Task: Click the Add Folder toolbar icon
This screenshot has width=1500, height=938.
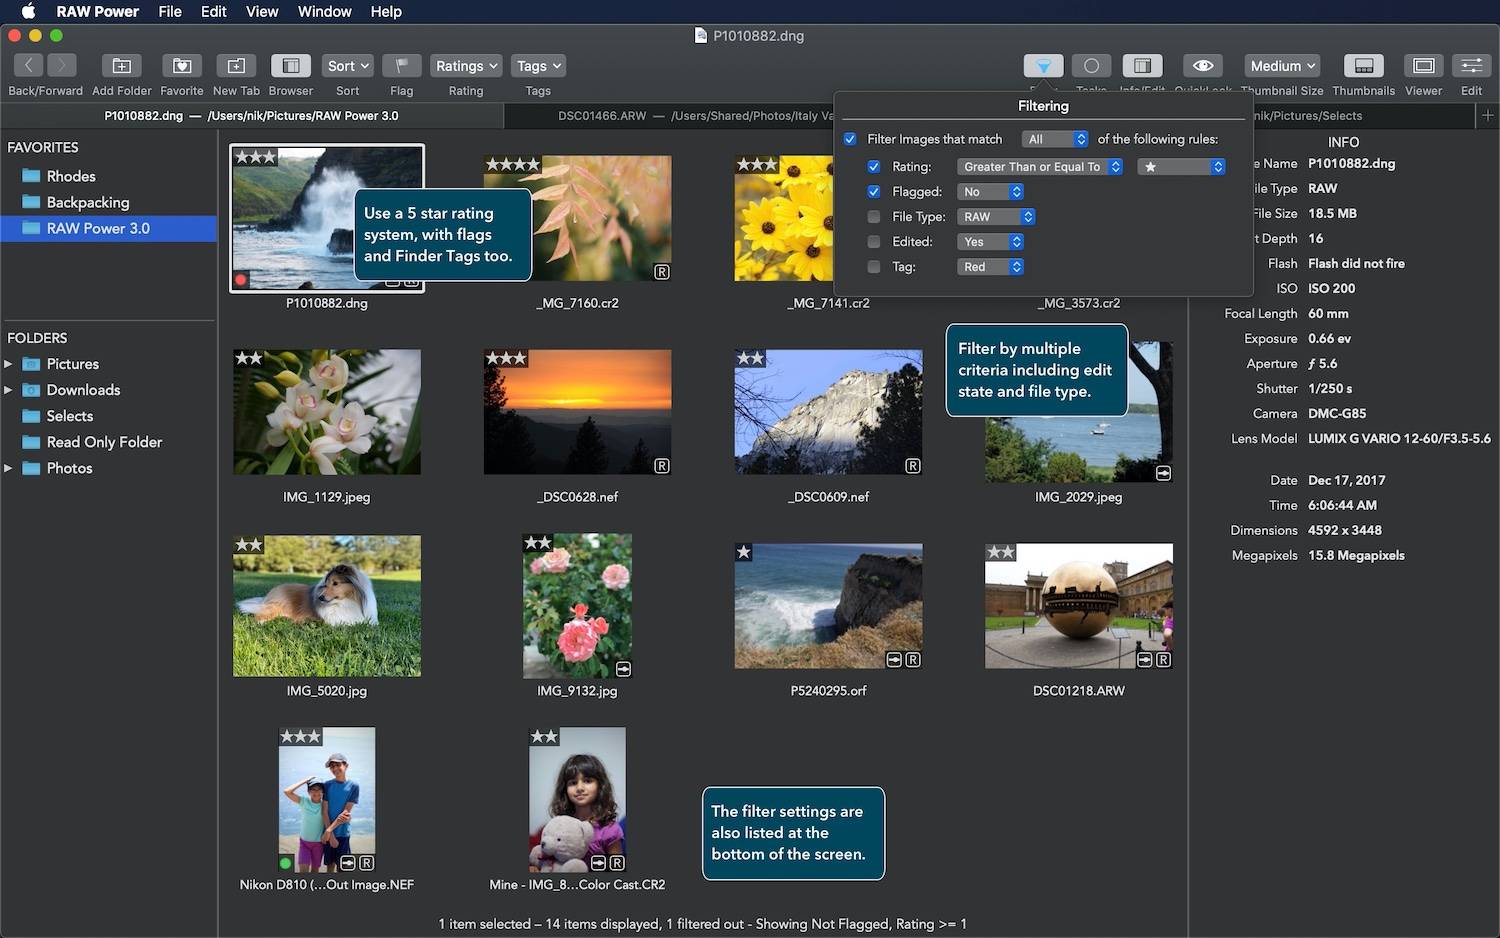Action: [x=122, y=65]
